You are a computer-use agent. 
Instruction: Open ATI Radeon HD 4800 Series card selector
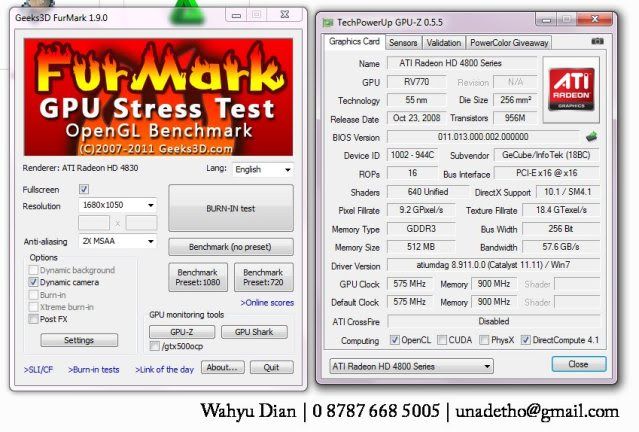tap(411, 366)
